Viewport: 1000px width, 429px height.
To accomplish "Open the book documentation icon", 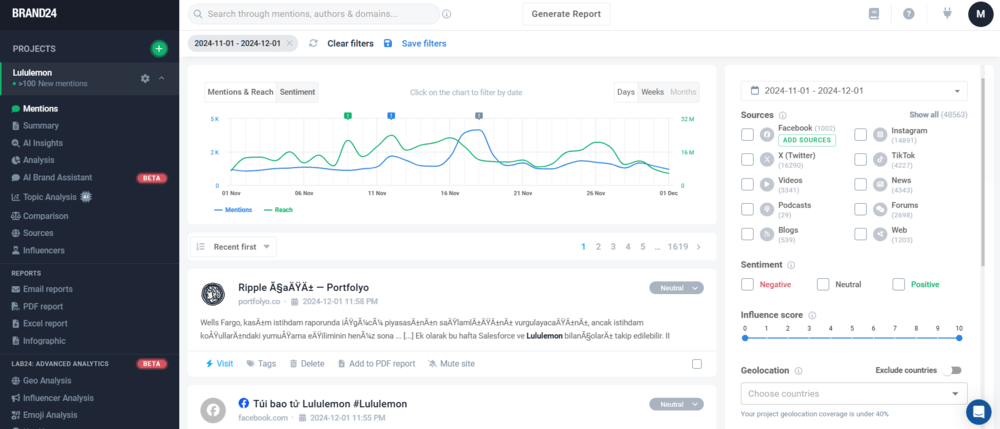I will coord(874,14).
